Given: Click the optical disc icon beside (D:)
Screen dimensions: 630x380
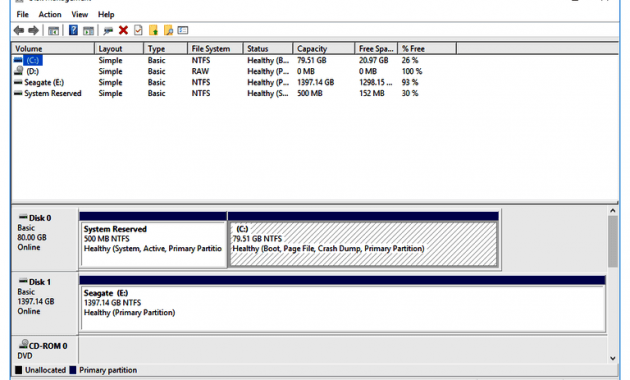Looking at the screenshot, I should click(18, 71).
